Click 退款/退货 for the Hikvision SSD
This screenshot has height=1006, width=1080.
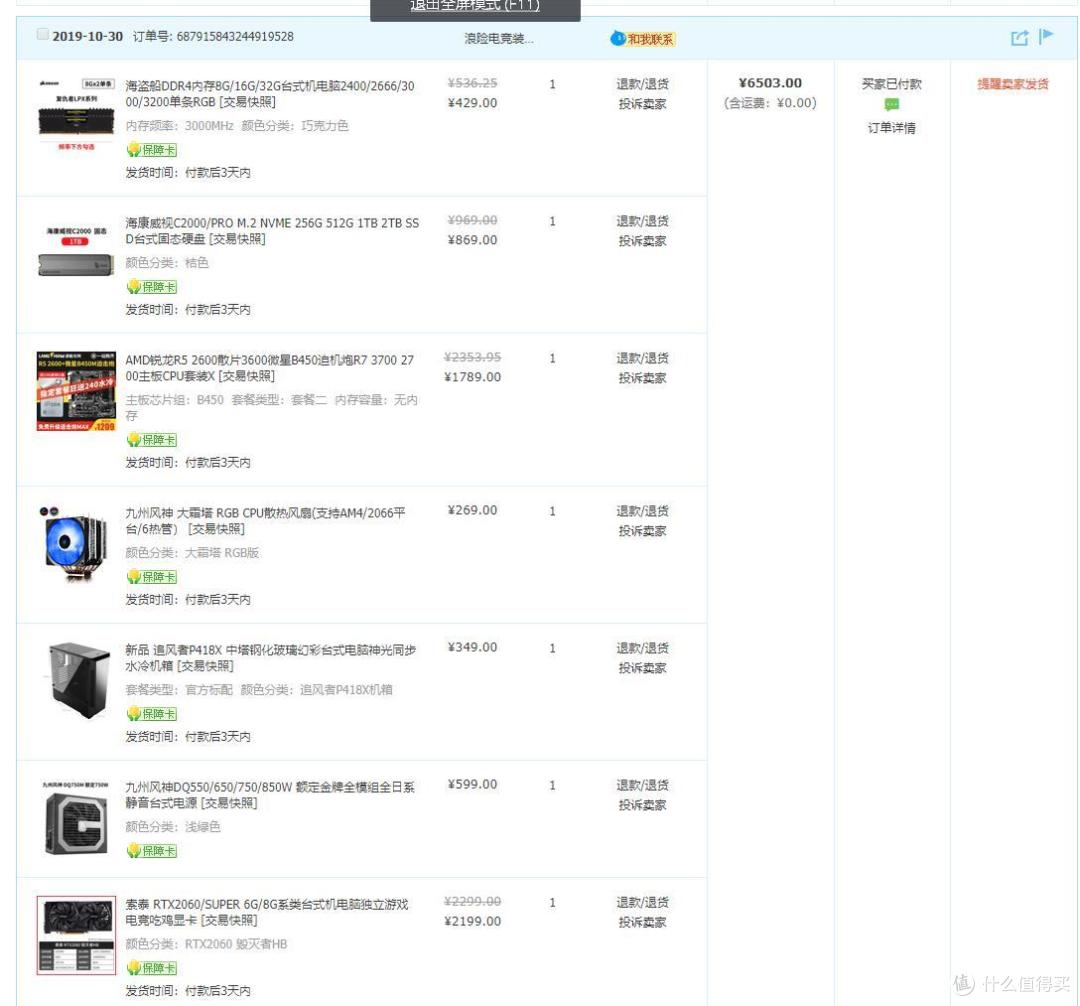click(x=642, y=221)
